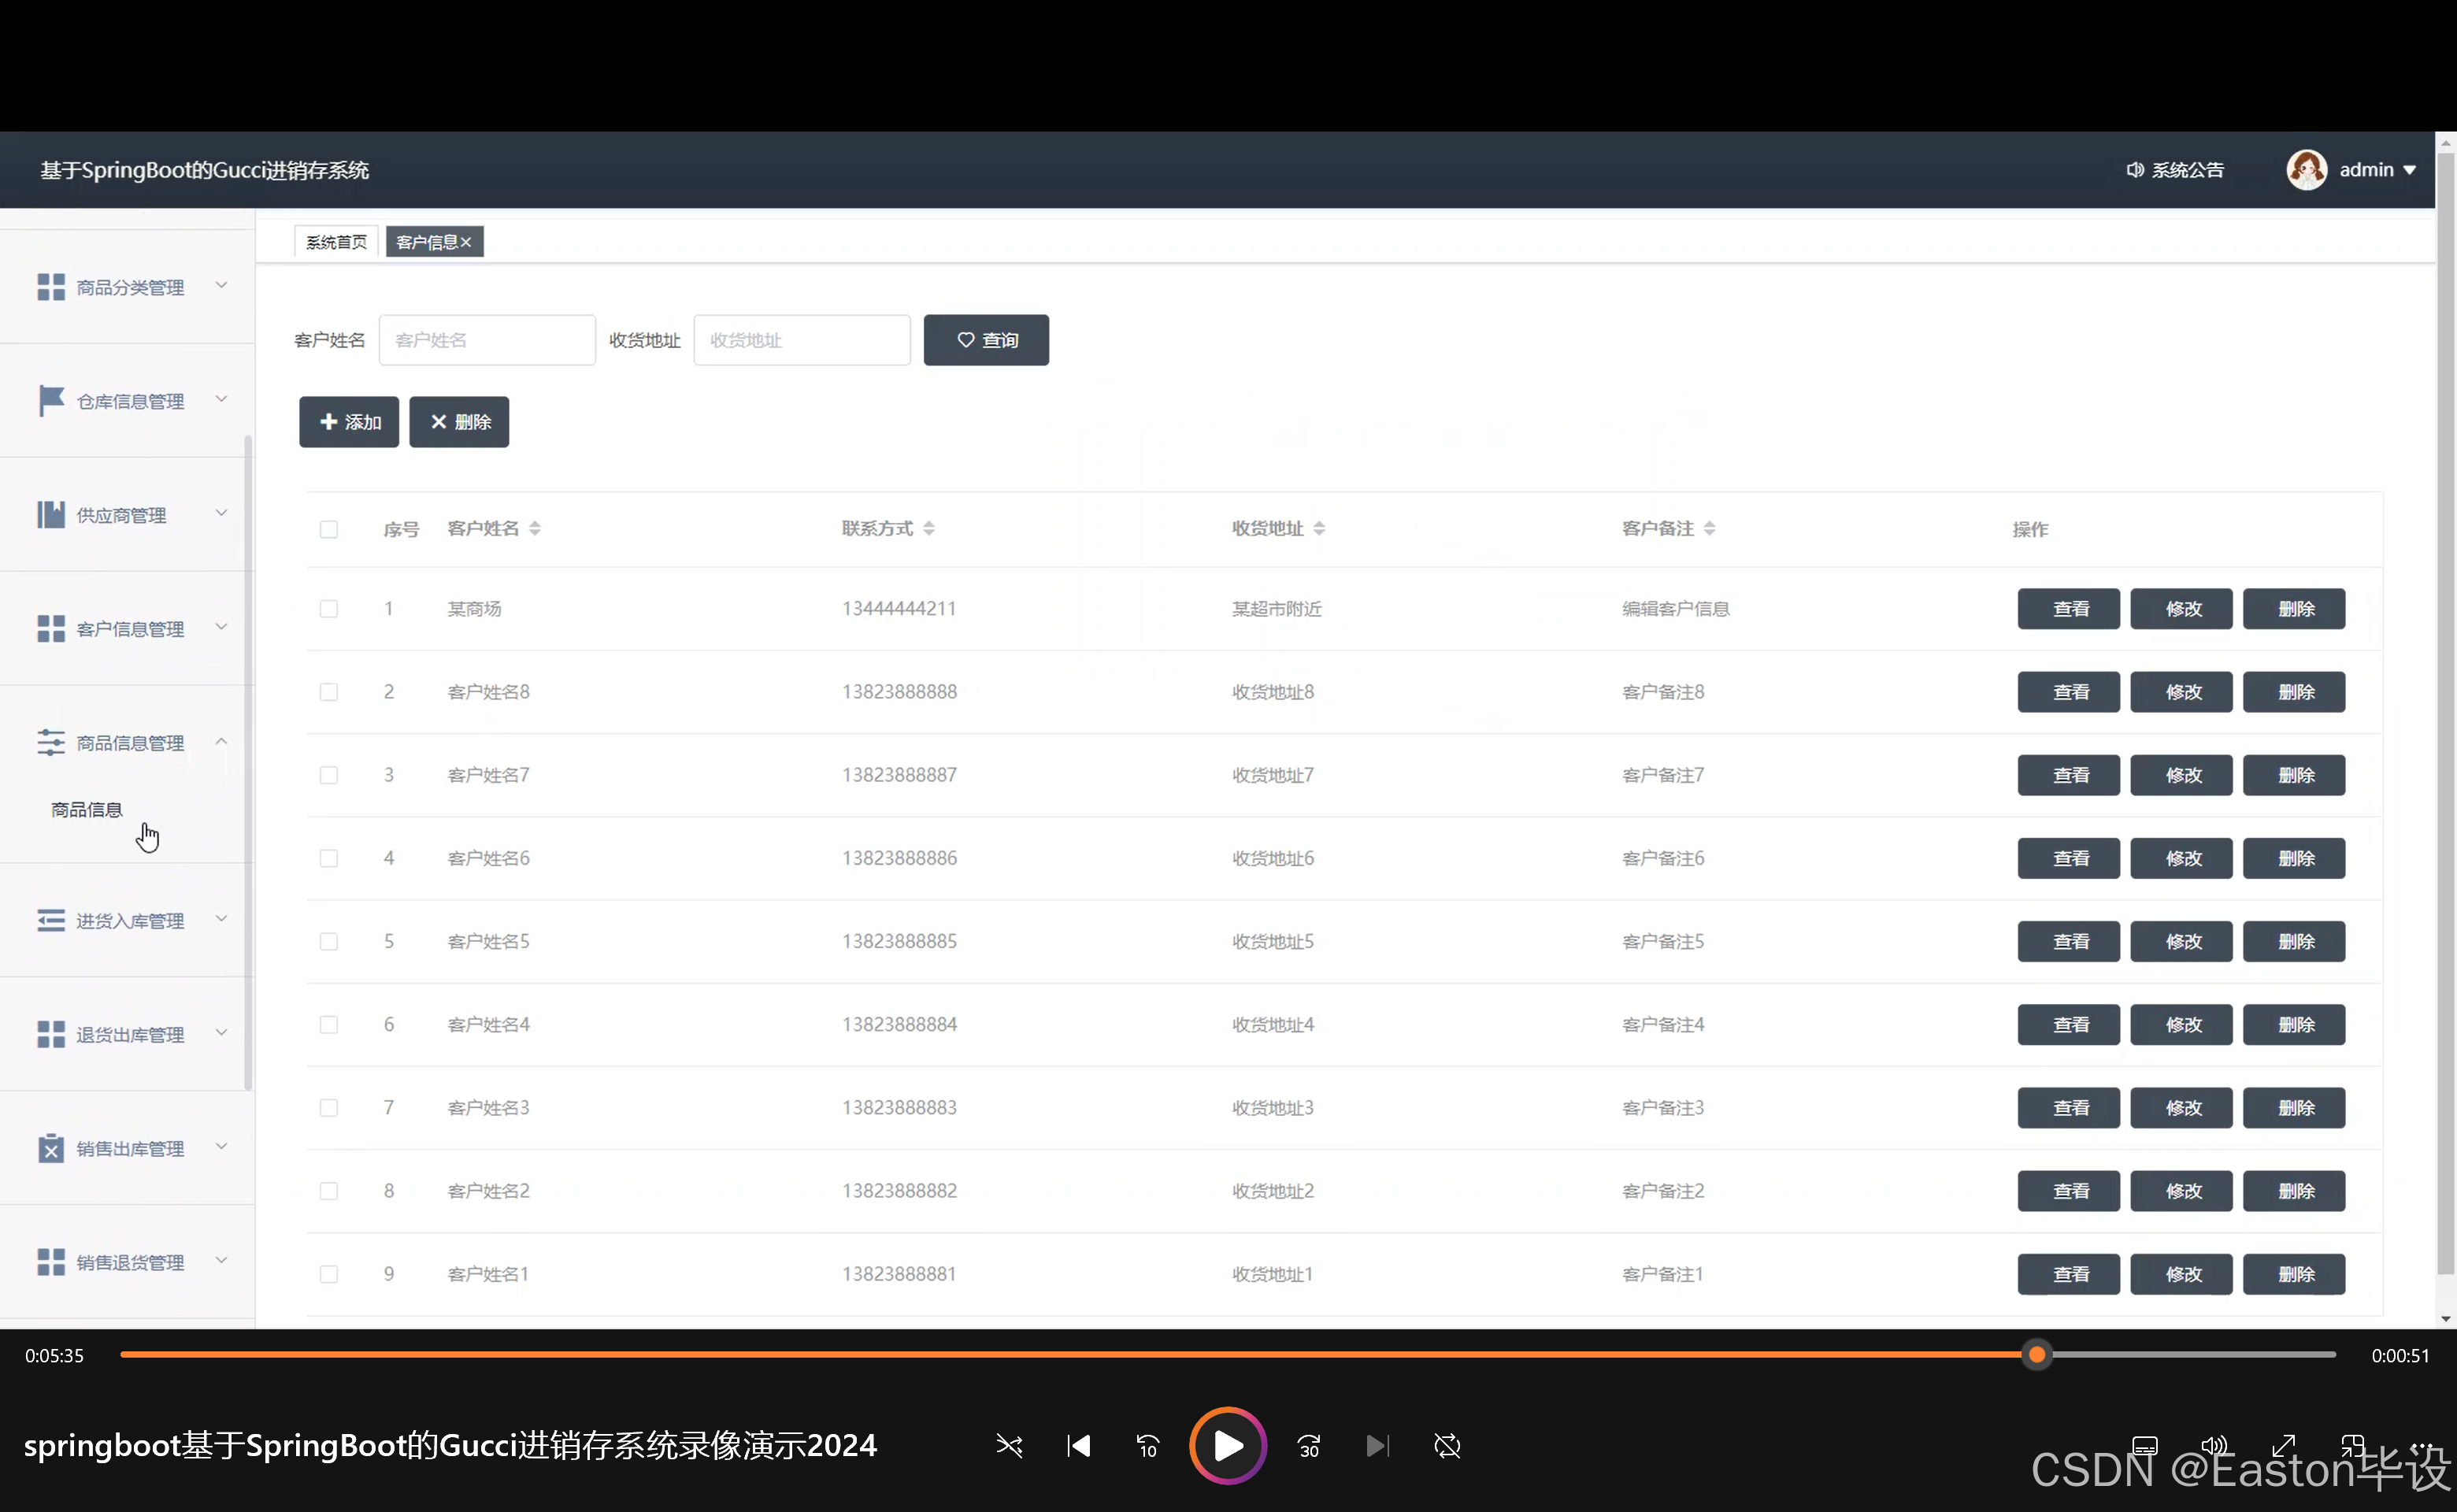2457x1512 pixels.
Task: Switch to the 系统首页 tab
Action: coord(336,242)
